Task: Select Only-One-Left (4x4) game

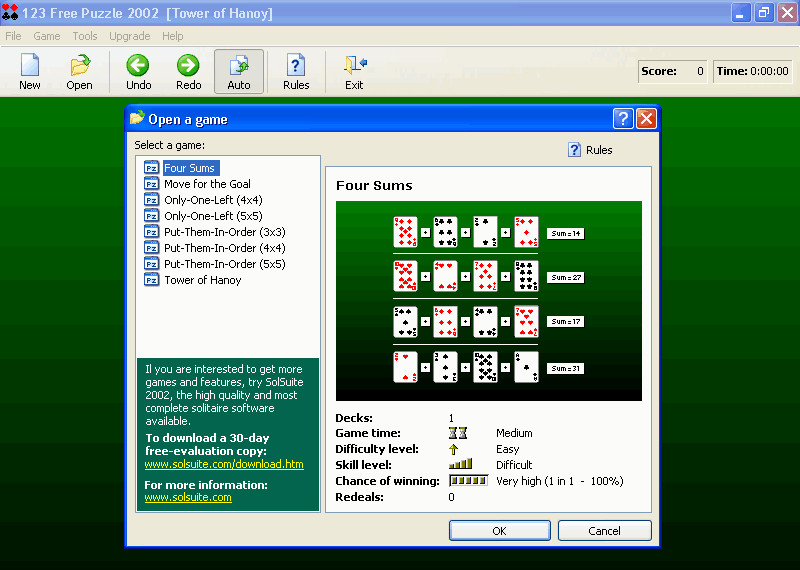Action: [x=213, y=200]
